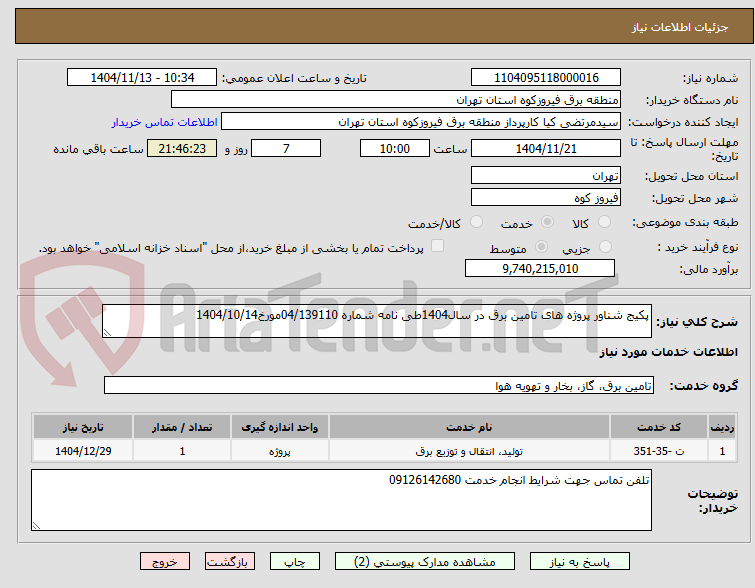The width and height of the screenshot is (755, 588).
Task: Click the تاریخ نیاز column header
Action: 83,427
